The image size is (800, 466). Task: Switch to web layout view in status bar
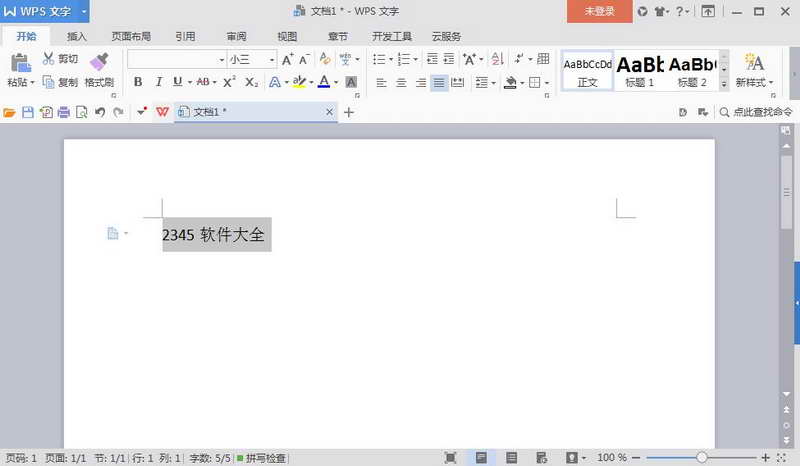pyautogui.click(x=541, y=458)
